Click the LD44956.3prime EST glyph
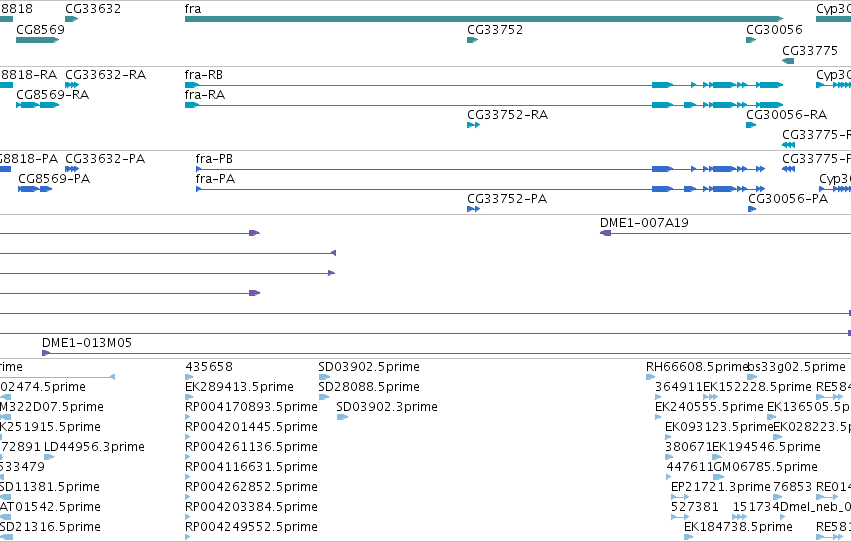Viewport: 851px width, 542px height. (49, 457)
